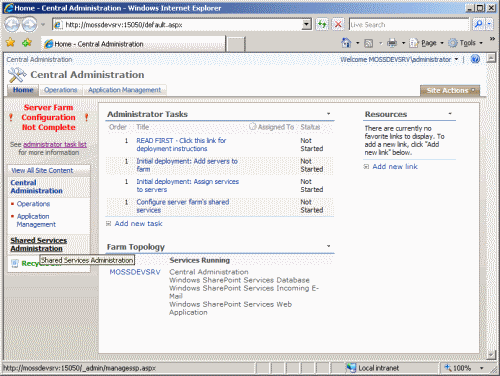This screenshot has height=376, width=500.
Task: Expand the Home button dropdown arrow
Action: click(357, 43)
